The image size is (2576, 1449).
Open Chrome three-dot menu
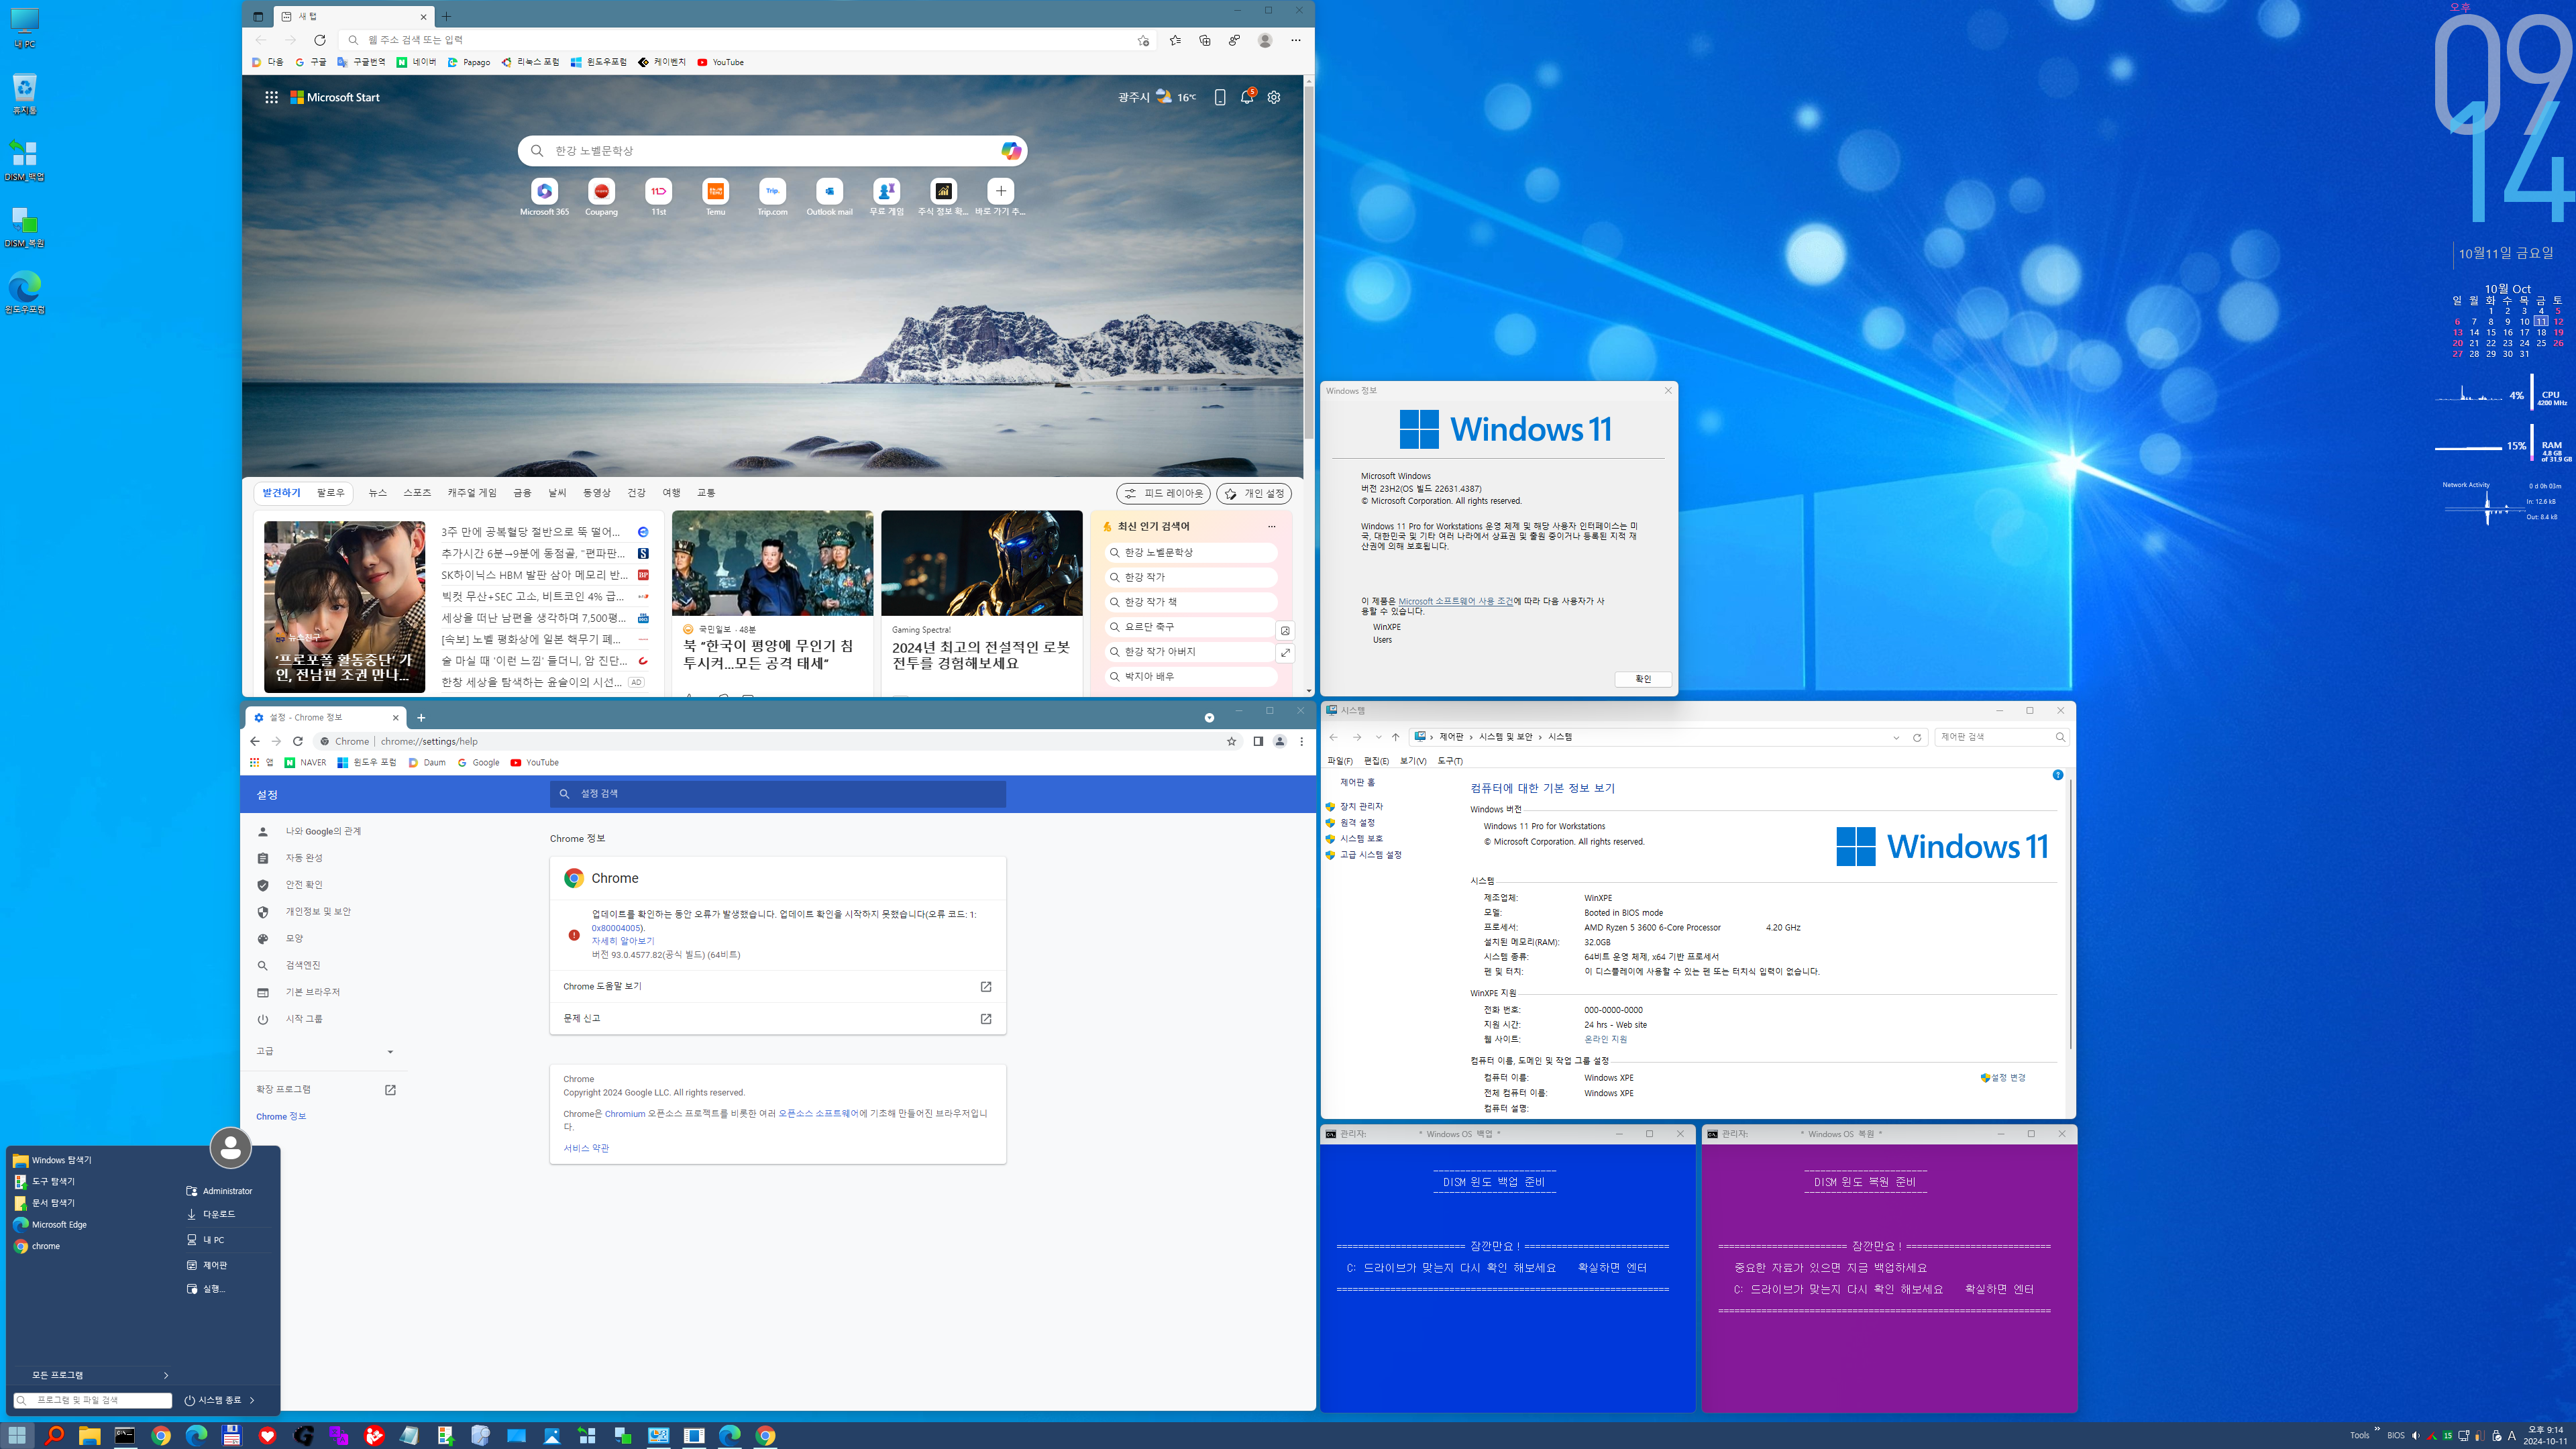pos(1301,741)
